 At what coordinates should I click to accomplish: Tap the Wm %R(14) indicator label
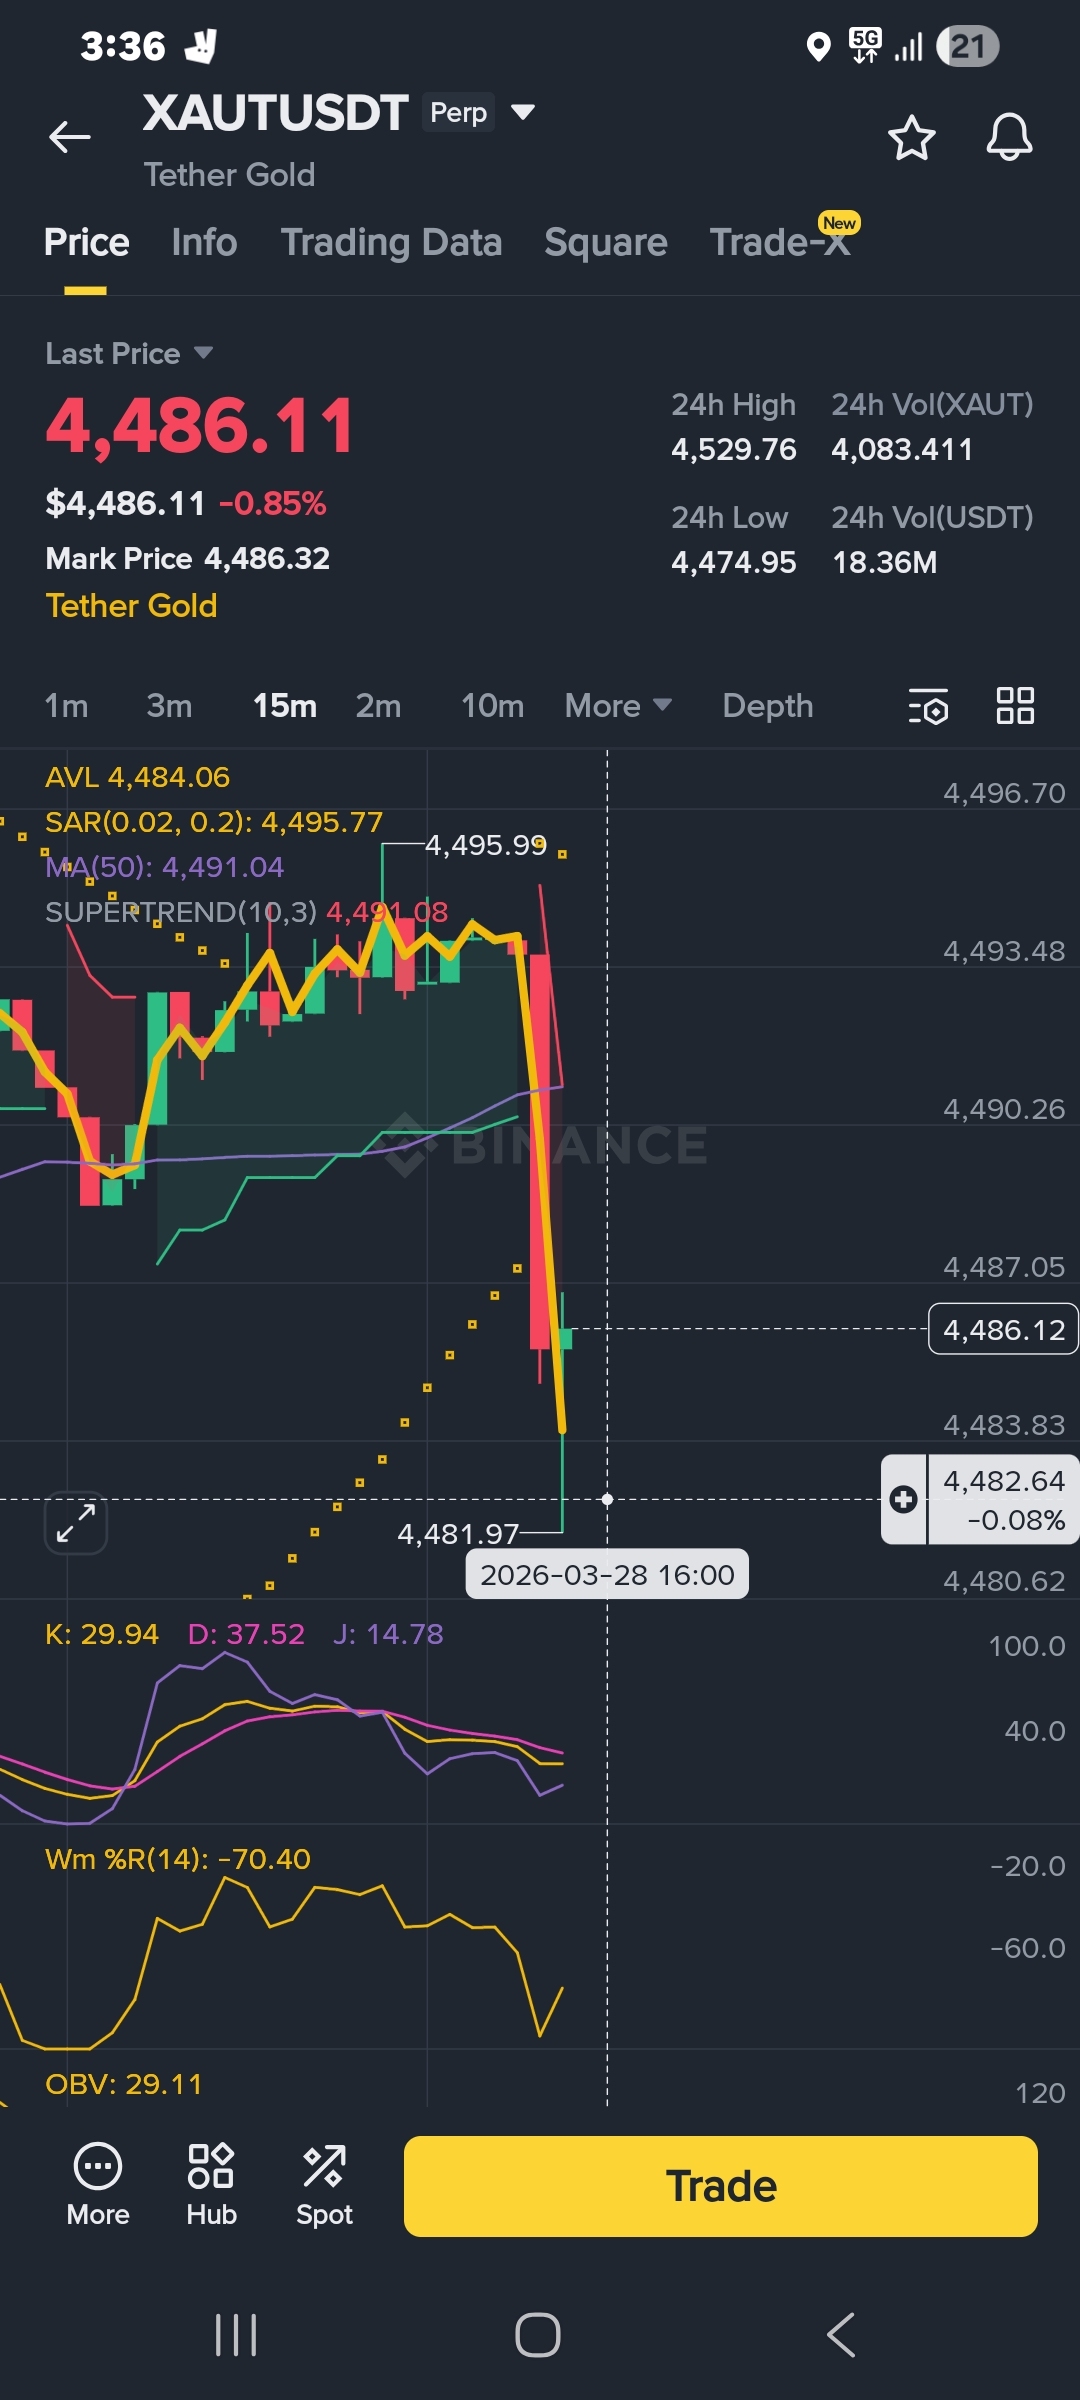click(178, 1859)
